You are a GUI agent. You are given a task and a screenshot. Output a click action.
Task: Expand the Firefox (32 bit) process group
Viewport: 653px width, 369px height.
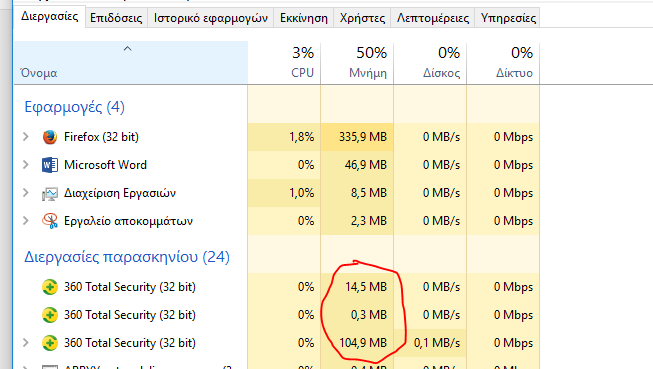point(26,137)
